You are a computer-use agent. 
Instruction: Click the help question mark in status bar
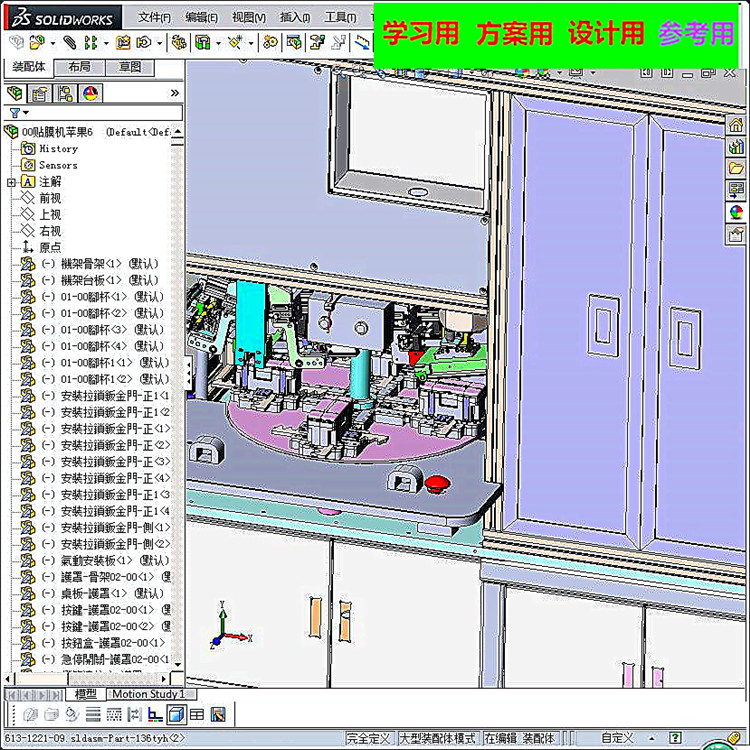675,738
